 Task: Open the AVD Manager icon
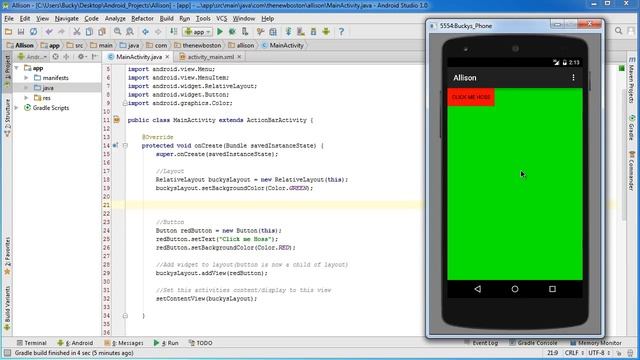(301, 31)
